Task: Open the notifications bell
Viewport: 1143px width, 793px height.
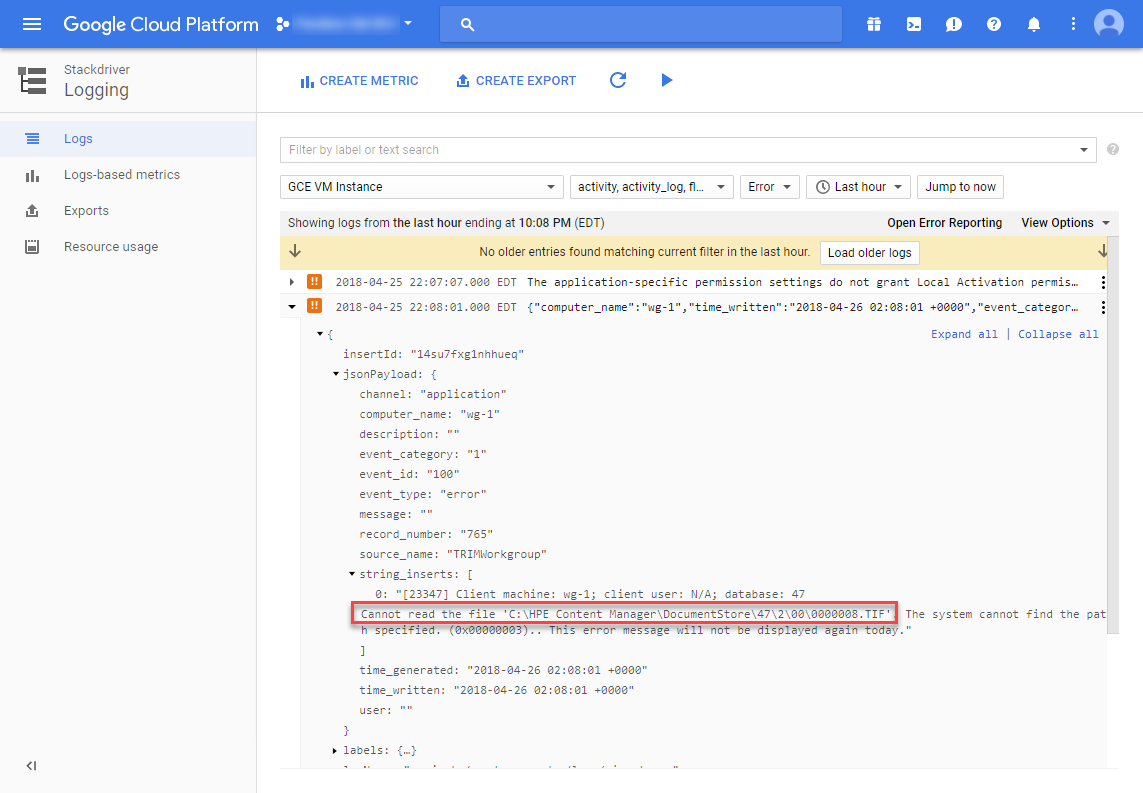Action: pyautogui.click(x=1034, y=24)
